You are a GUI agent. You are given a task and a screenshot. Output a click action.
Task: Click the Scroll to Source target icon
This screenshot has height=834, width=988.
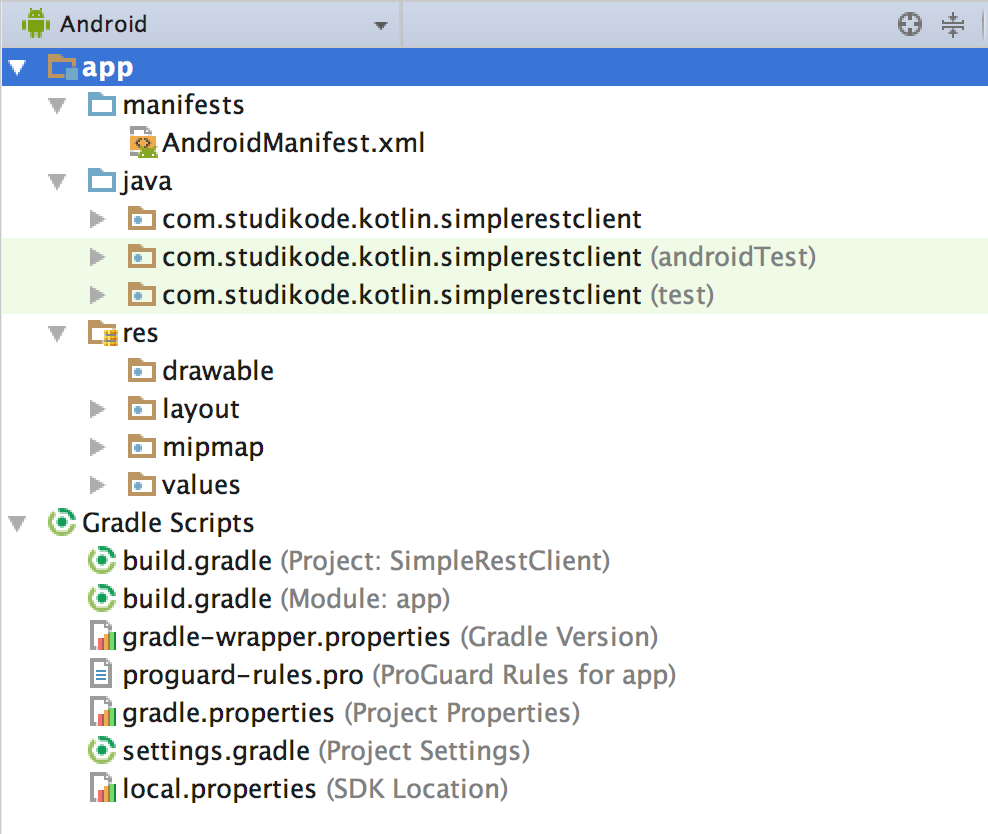[x=909, y=23]
